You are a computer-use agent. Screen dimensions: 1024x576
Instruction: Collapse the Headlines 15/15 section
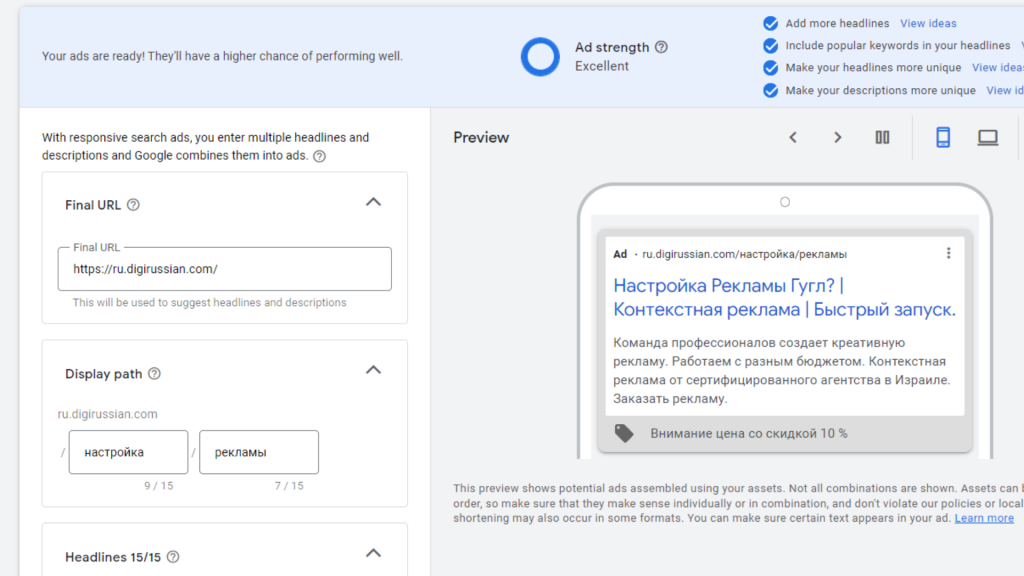tap(373, 554)
